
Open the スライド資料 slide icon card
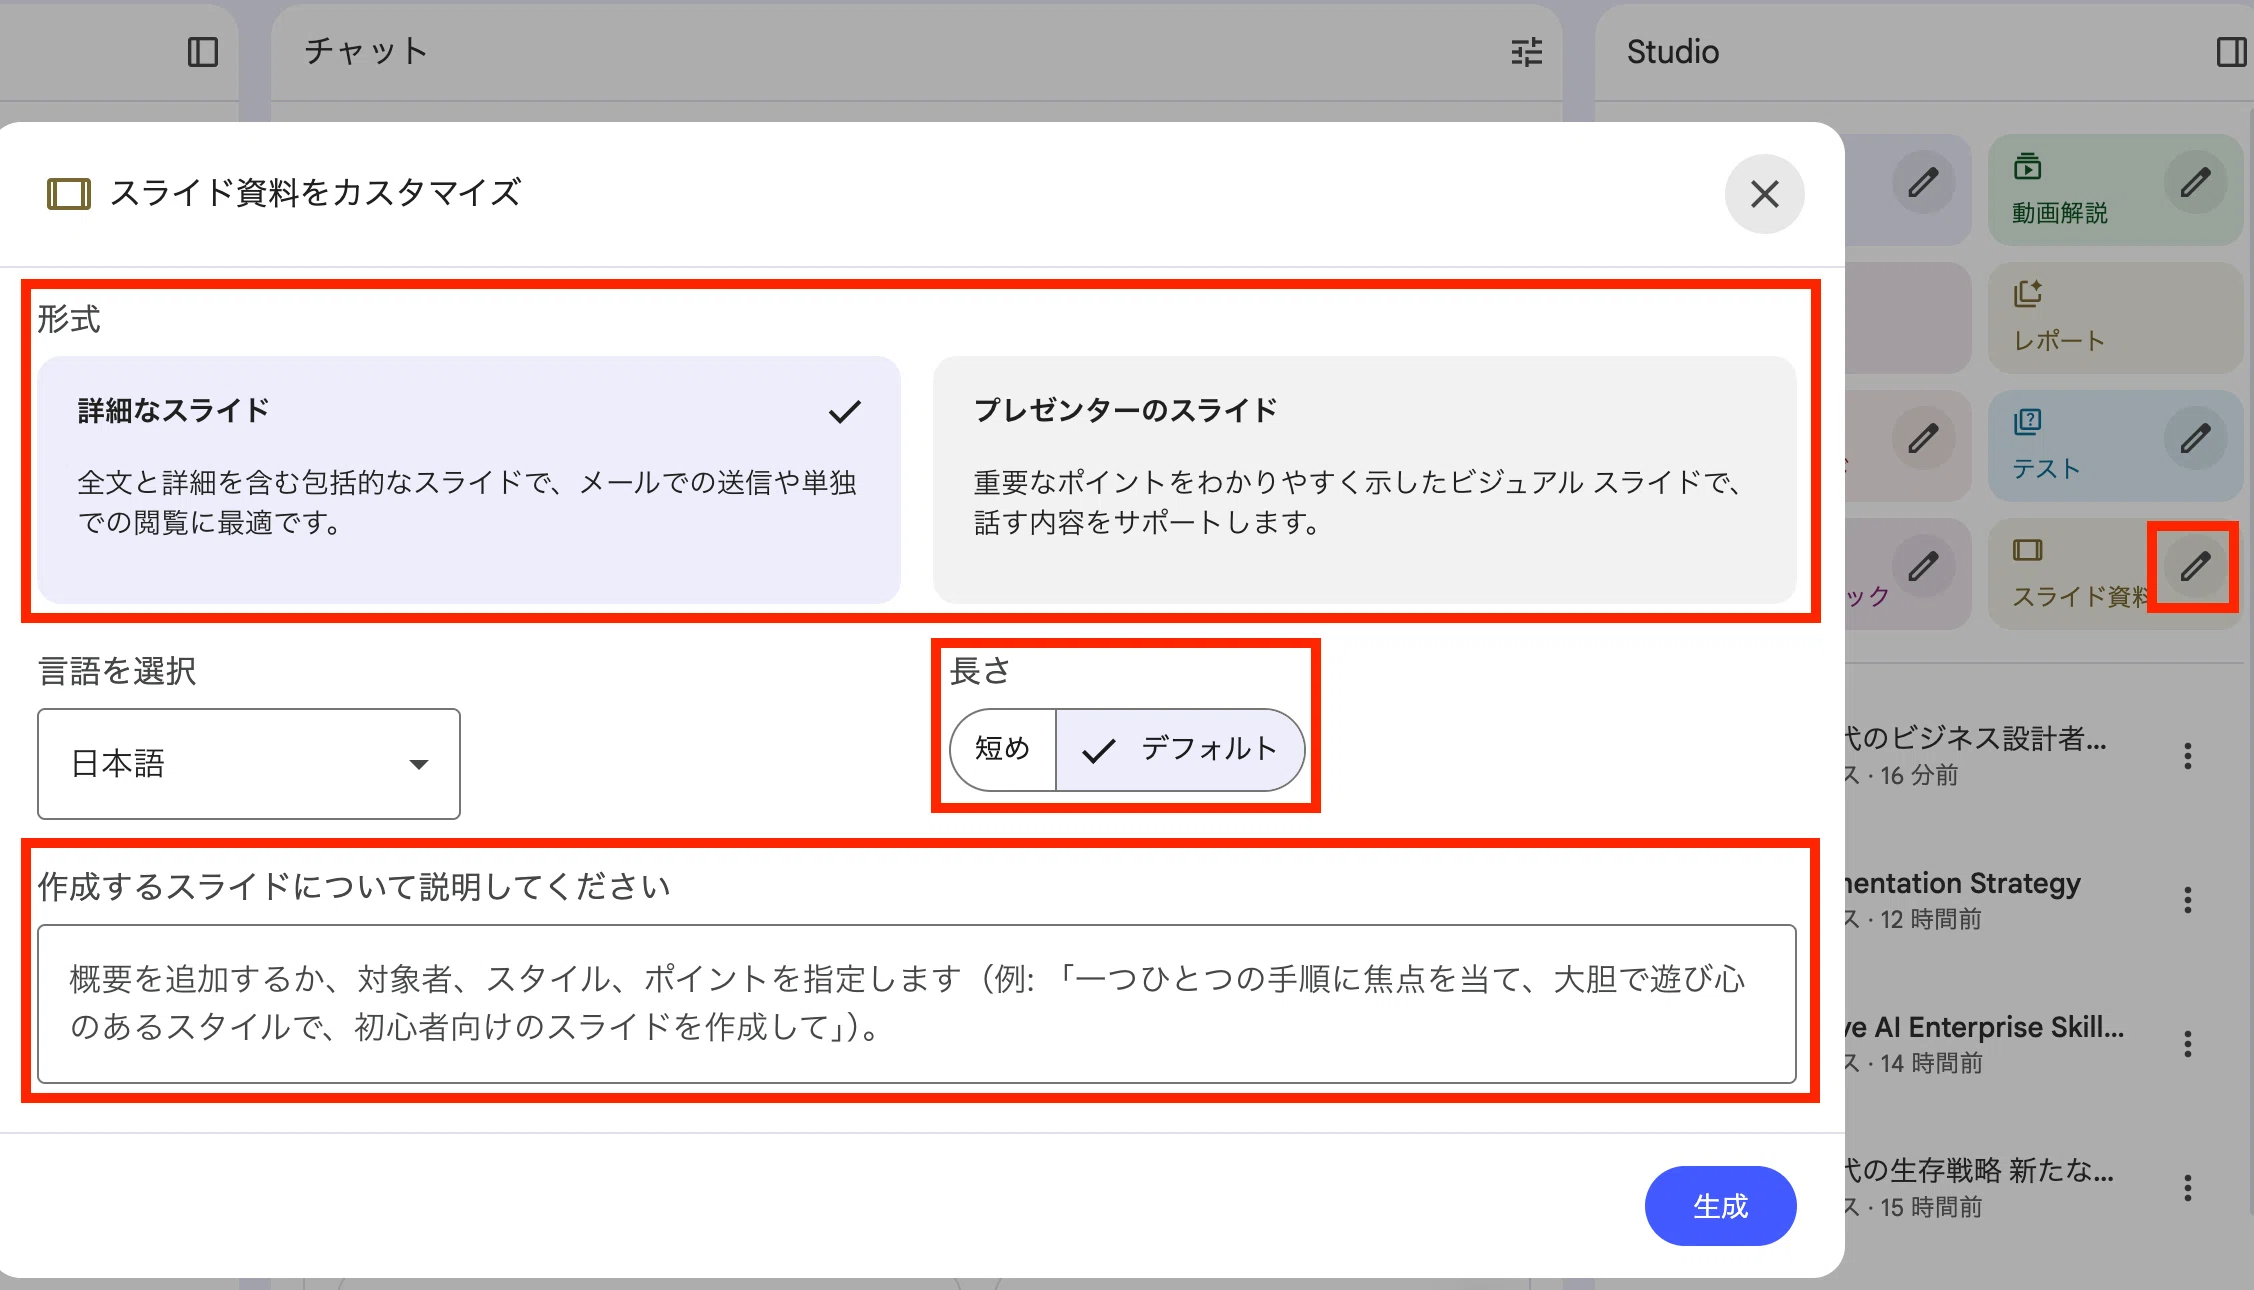(x=2028, y=550)
